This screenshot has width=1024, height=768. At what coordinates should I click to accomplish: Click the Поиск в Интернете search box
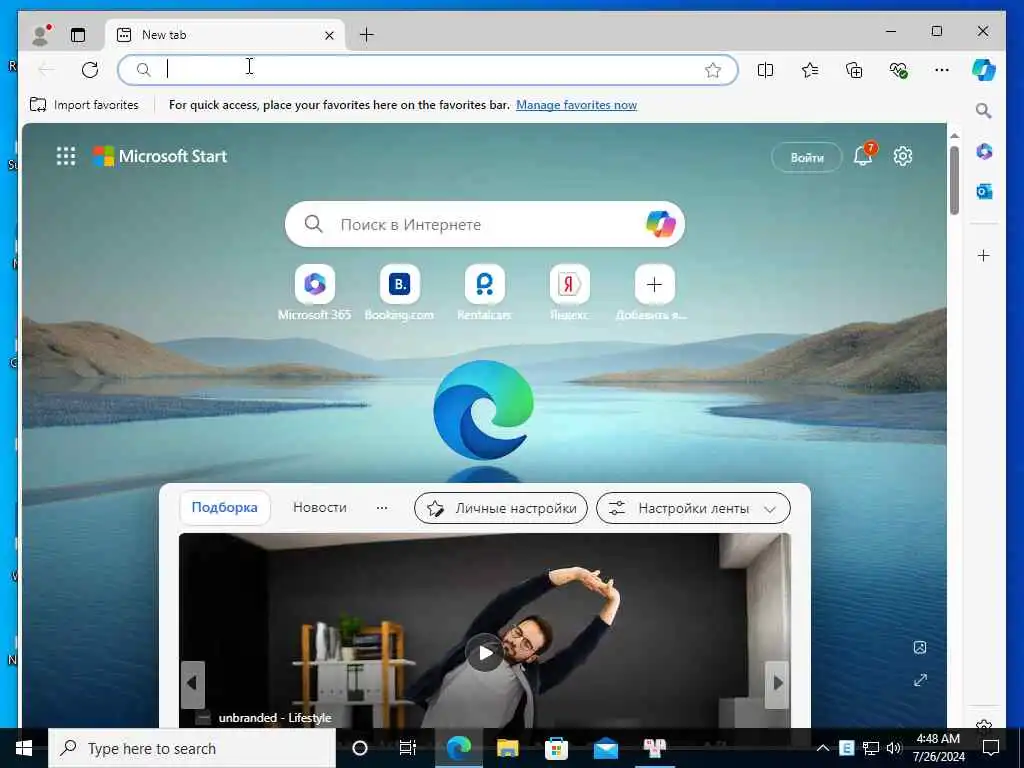pyautogui.click(x=485, y=224)
